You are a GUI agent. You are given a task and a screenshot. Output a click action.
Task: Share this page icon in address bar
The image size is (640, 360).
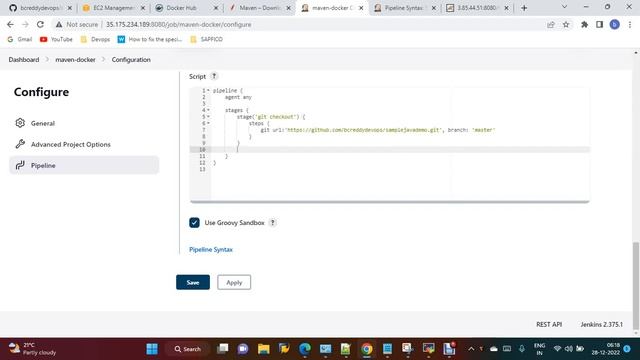coord(551,24)
